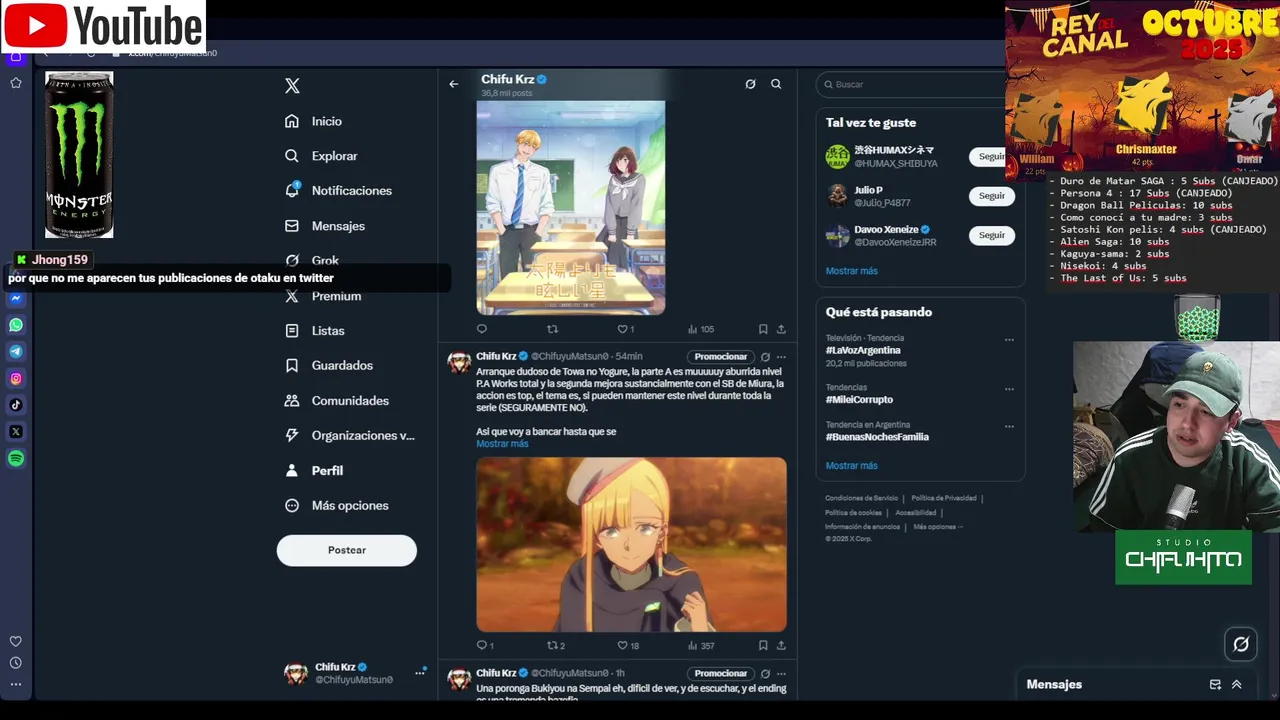
Task: View analytics showing 105 views
Action: tap(701, 329)
